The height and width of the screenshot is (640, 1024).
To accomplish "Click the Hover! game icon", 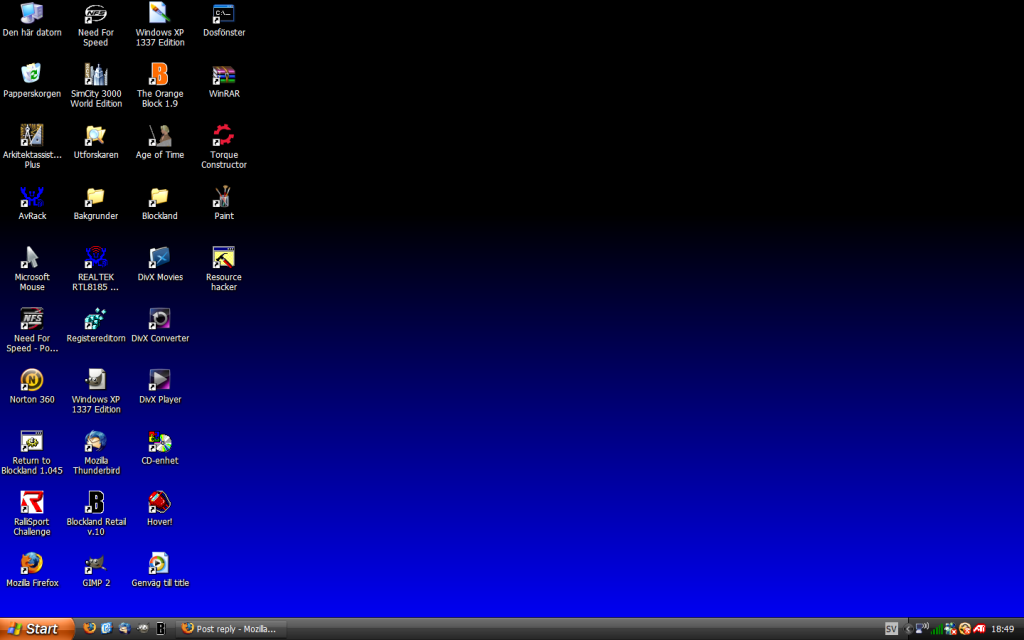I will click(160, 503).
